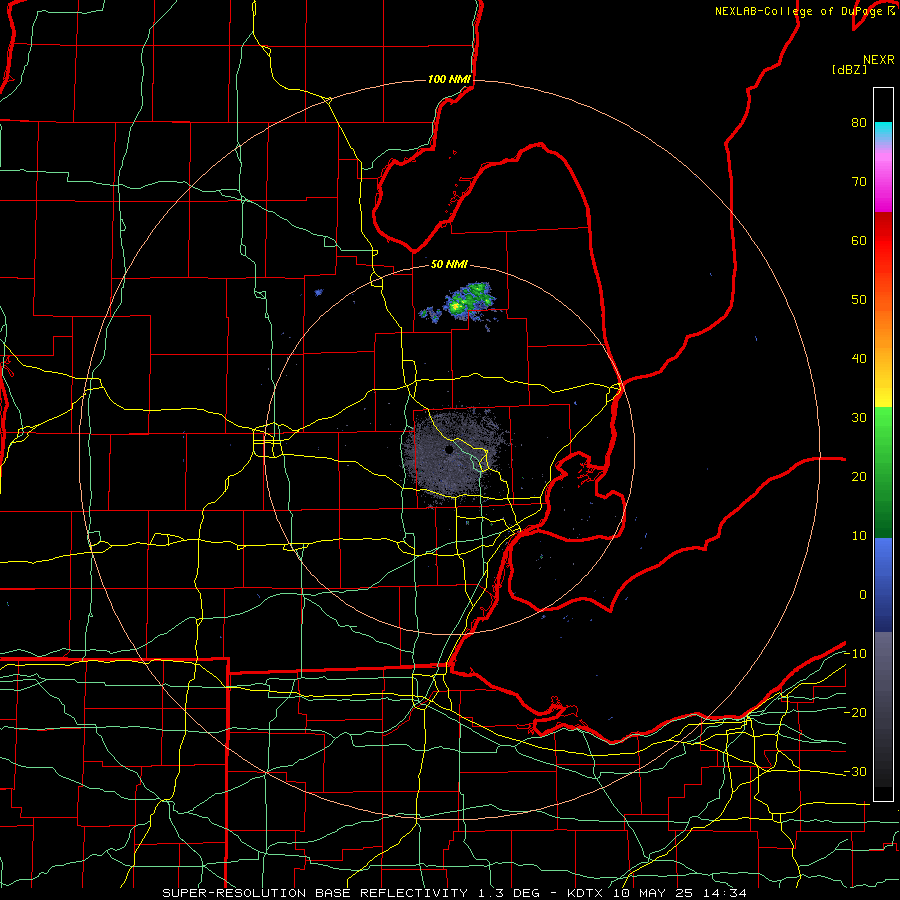This screenshot has height=900, width=900.
Task: Click the 30 value on the dBZ scale
Action: (x=859, y=418)
